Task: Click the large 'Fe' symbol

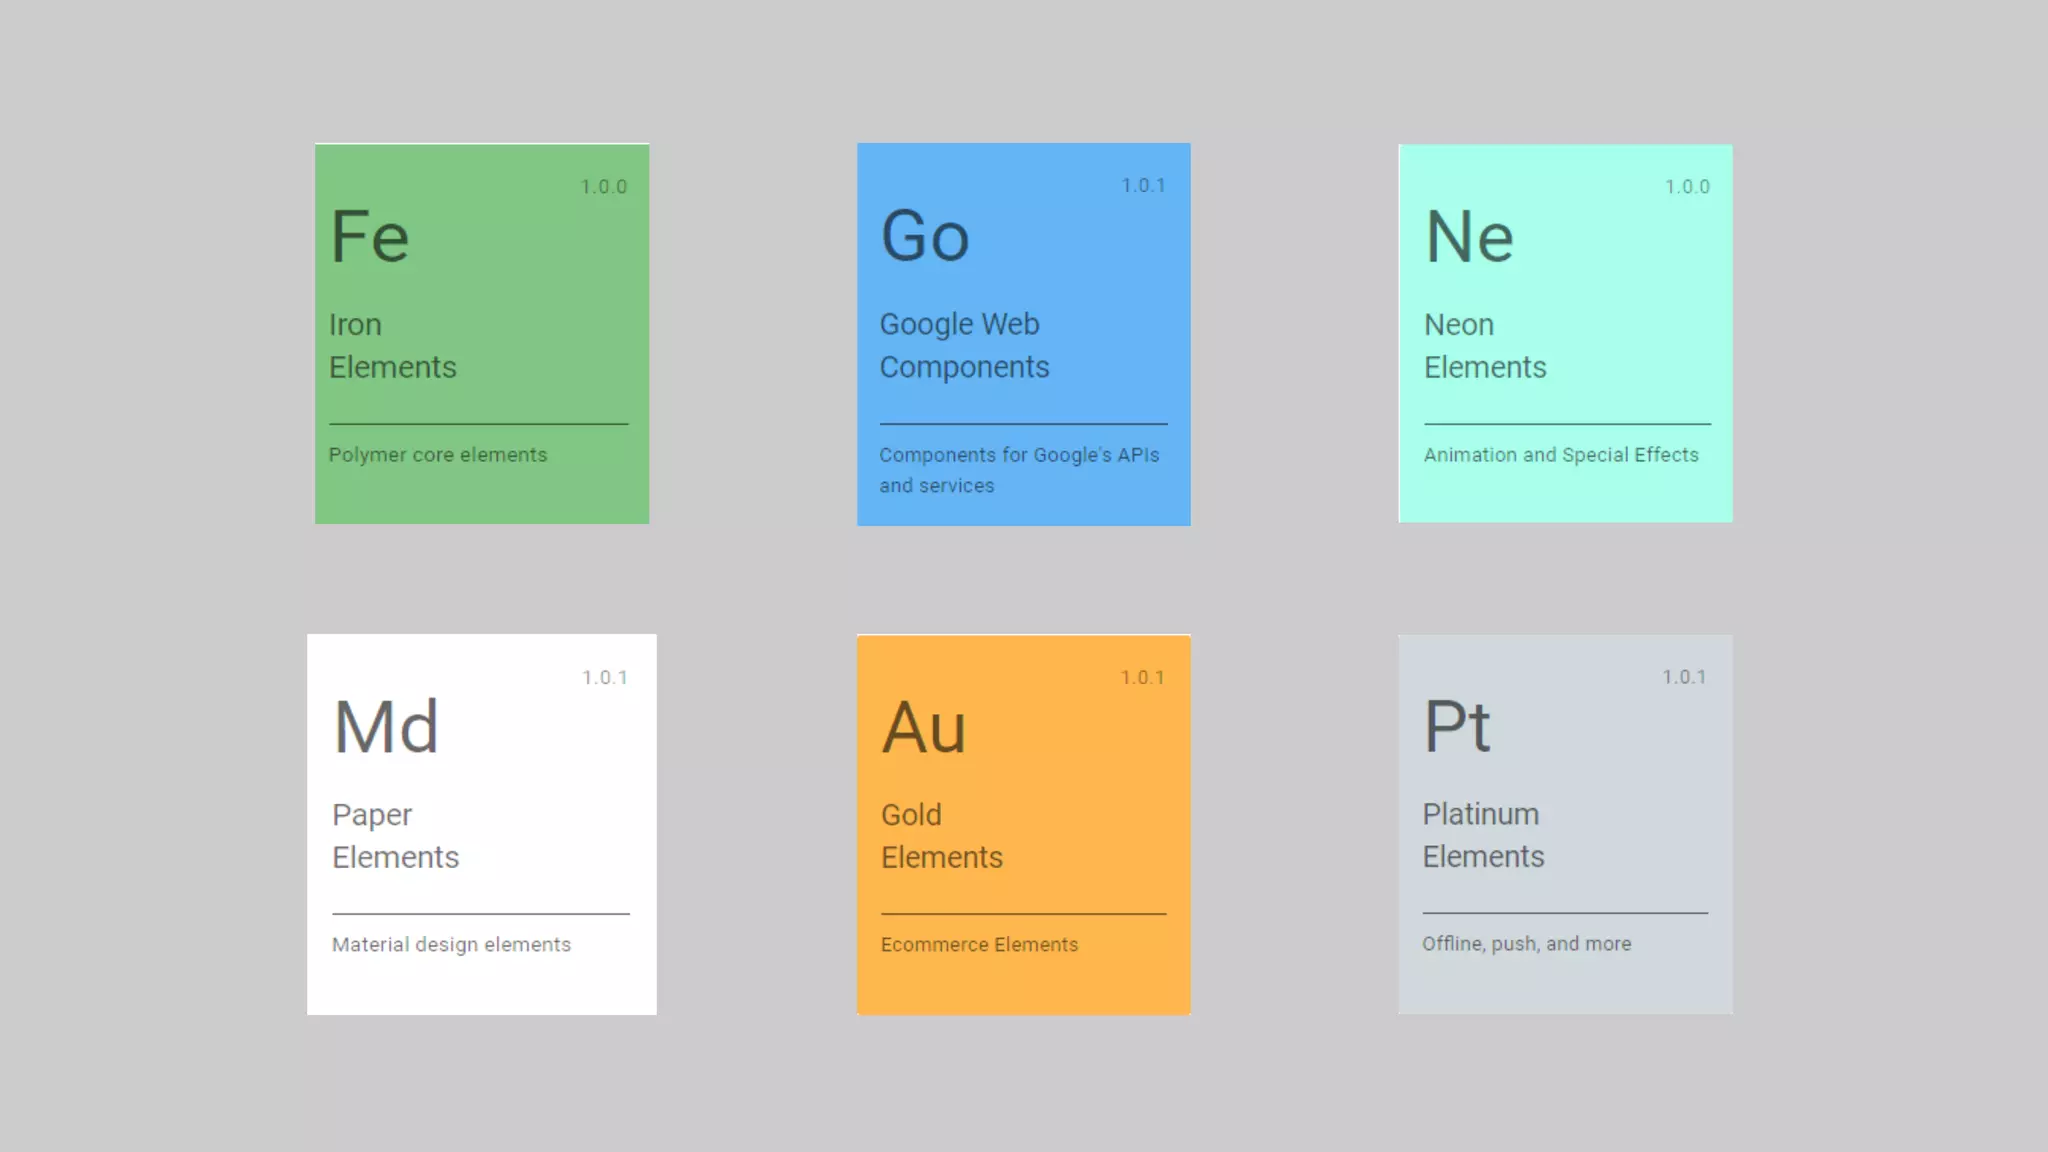Action: (370, 237)
